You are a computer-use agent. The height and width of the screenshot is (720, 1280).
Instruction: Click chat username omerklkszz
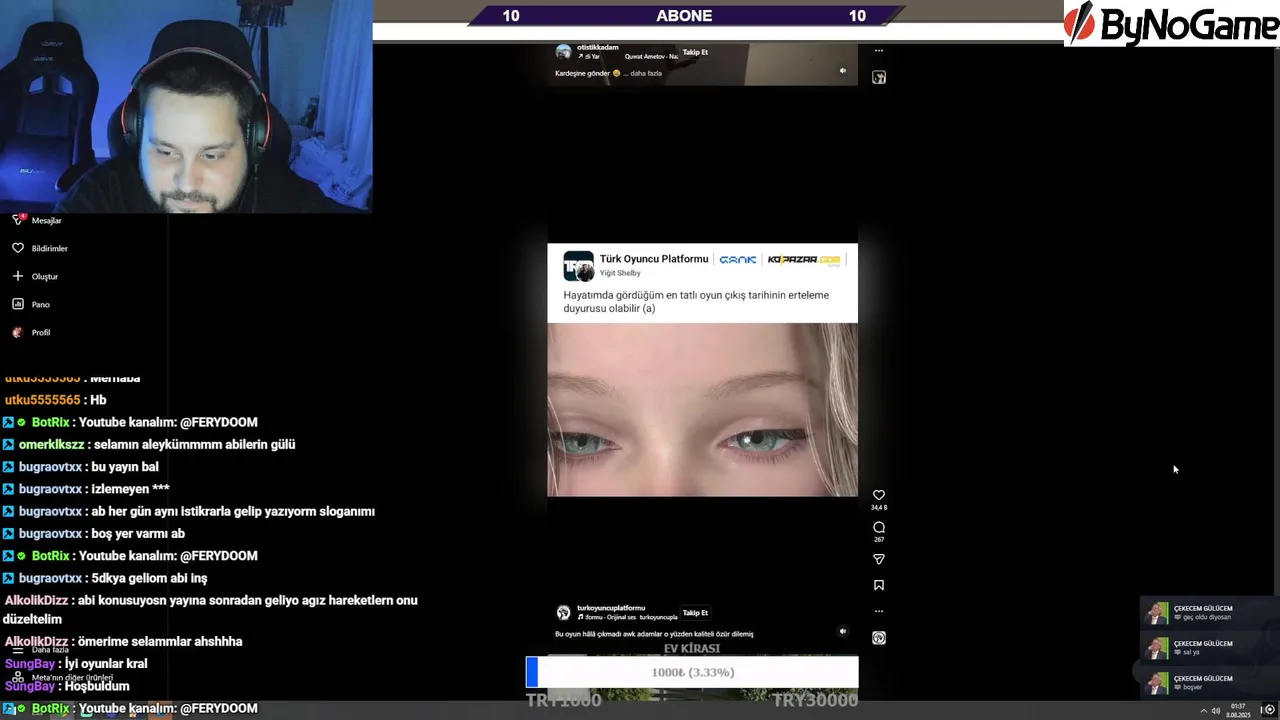click(52, 444)
